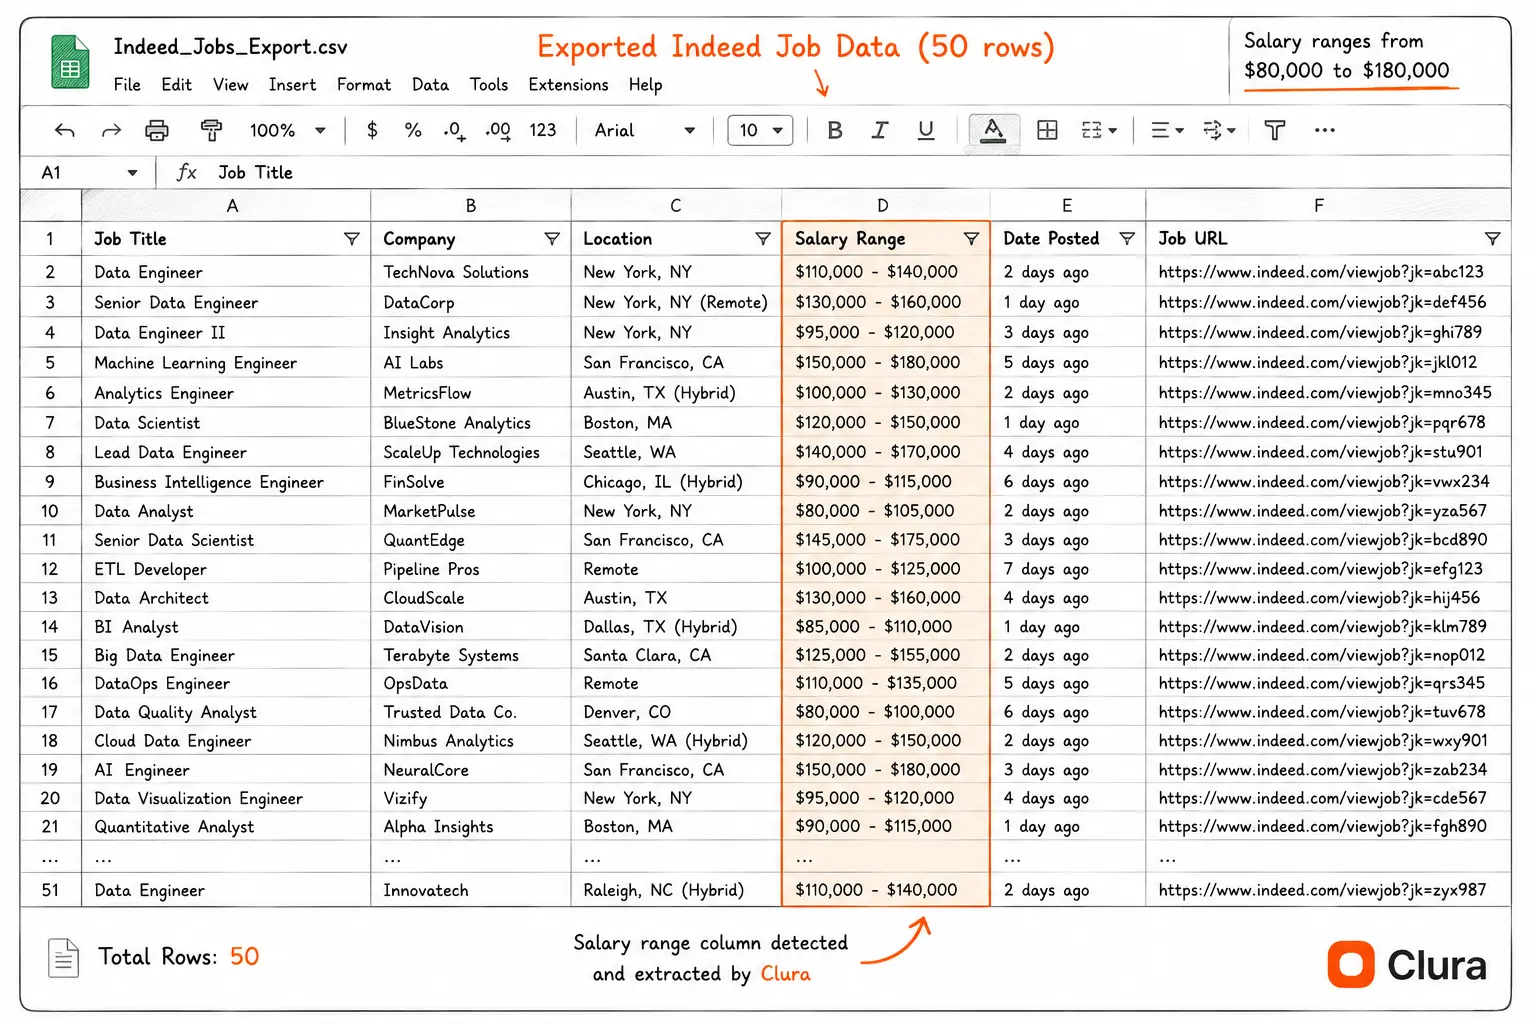Open the jk=jkl012 job URL

[x=1317, y=363]
